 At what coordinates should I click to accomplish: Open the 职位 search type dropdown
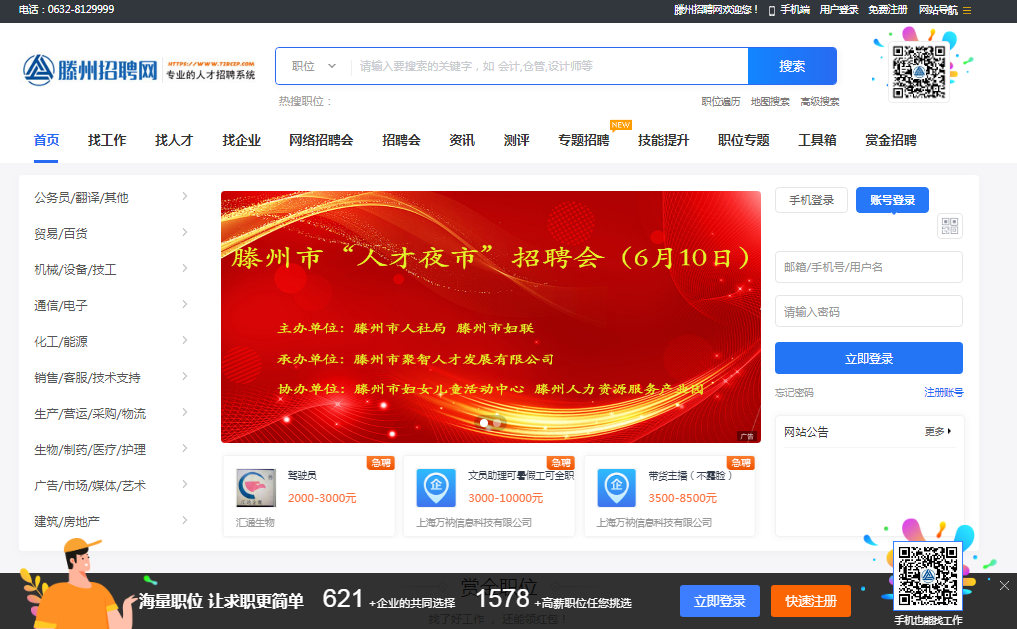tap(314, 66)
